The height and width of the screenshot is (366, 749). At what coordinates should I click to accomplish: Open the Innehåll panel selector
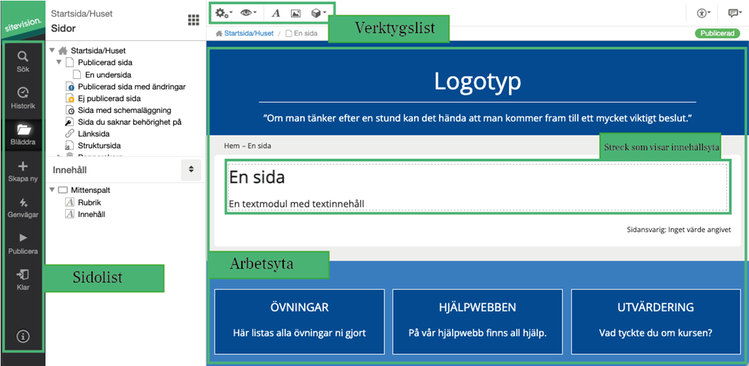pyautogui.click(x=191, y=170)
